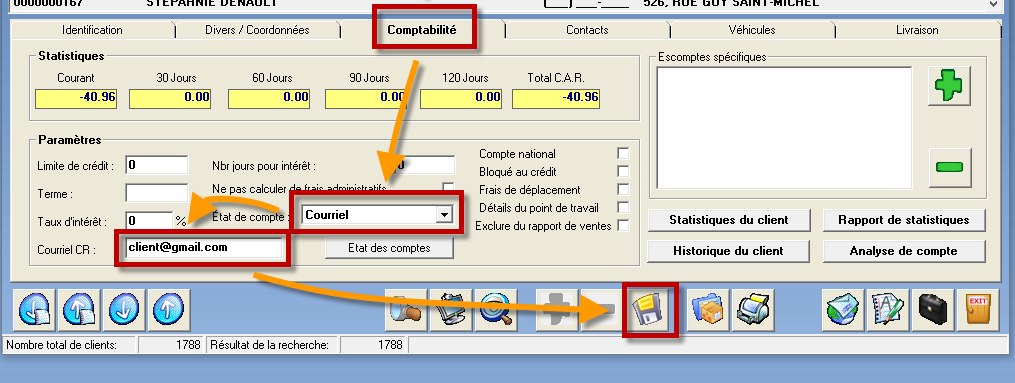
Task: Click the envelope mail icon
Action: tap(843, 310)
